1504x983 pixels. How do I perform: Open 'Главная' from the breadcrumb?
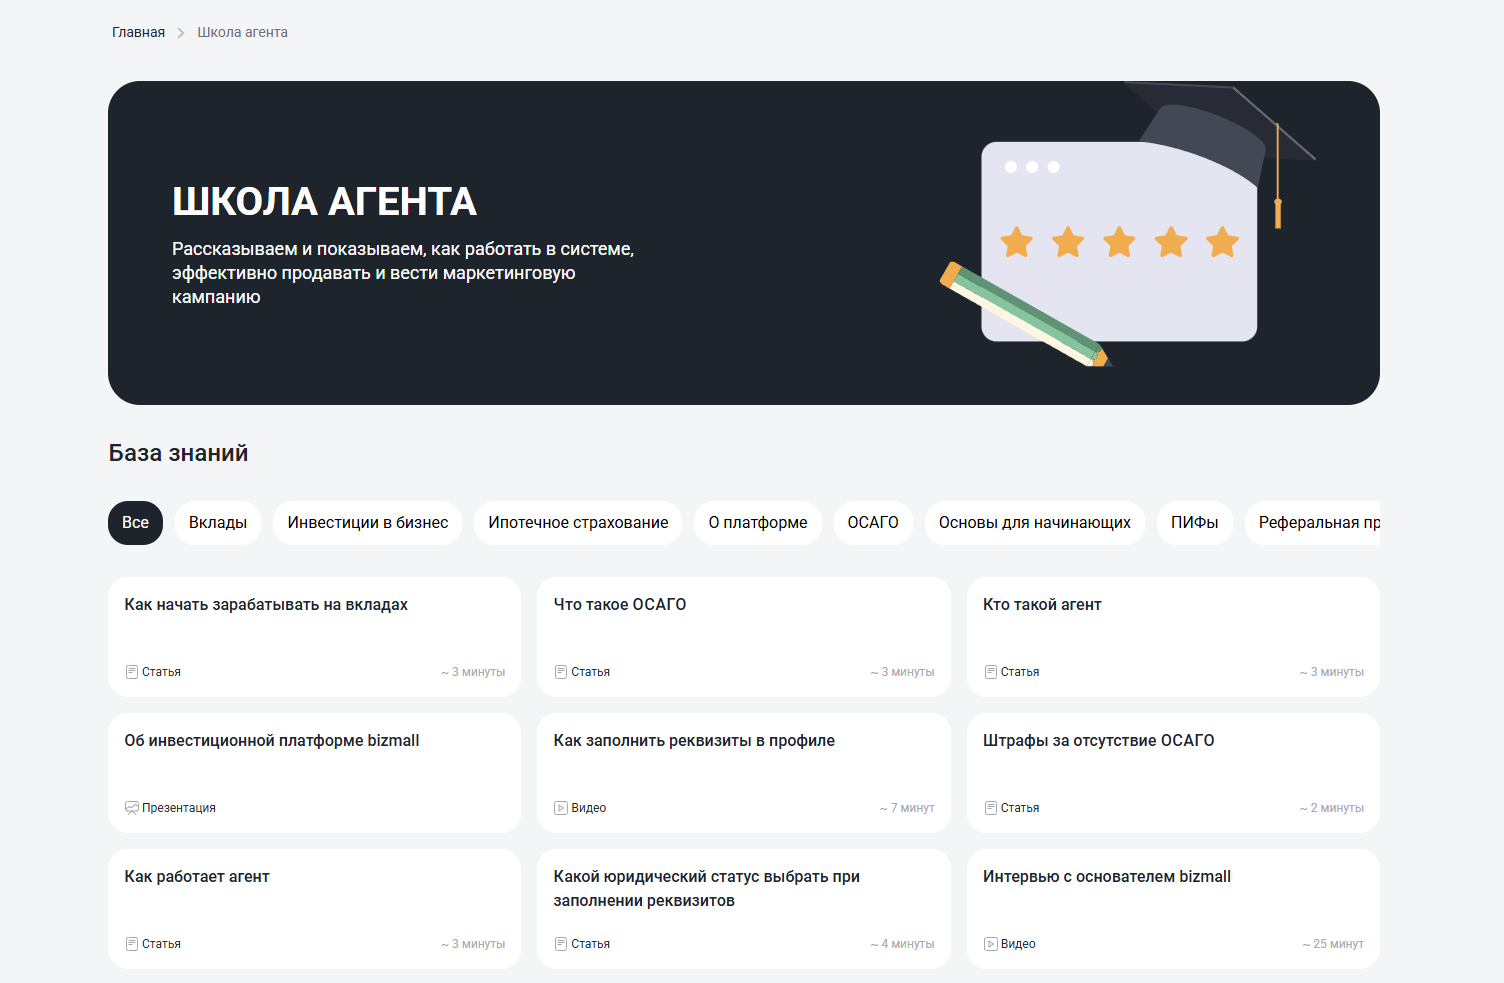coord(138,32)
